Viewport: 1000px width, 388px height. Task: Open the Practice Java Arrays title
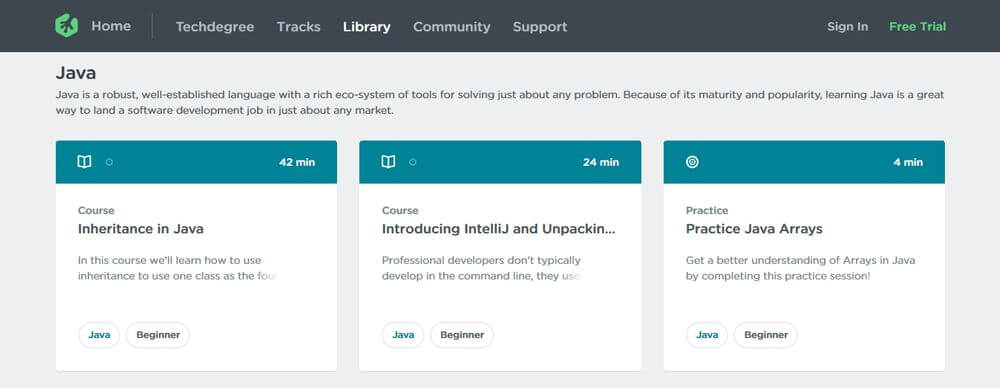click(754, 228)
